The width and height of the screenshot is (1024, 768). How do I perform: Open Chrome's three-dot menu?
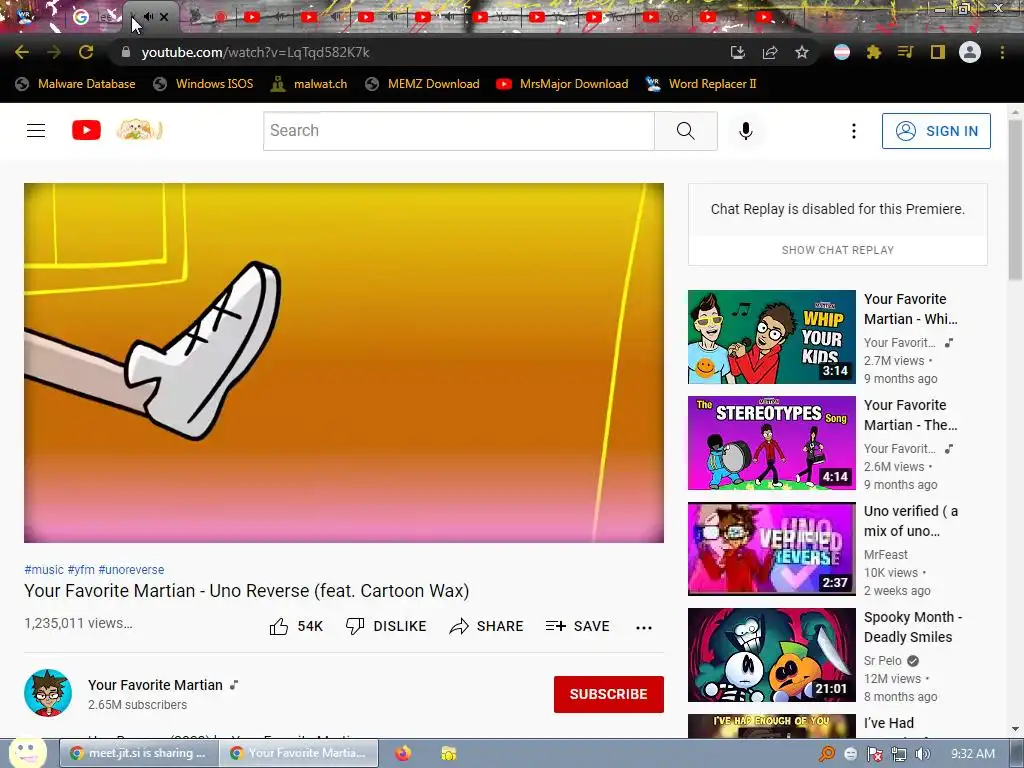pyautogui.click(x=1002, y=52)
